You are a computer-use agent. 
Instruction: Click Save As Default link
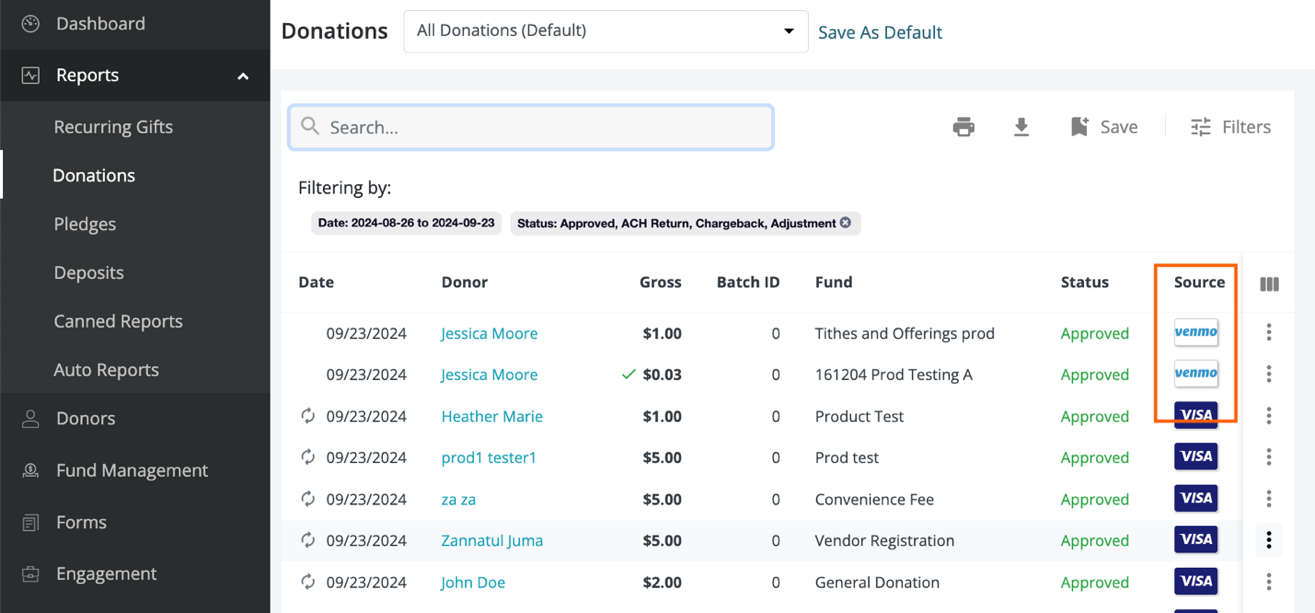880,32
